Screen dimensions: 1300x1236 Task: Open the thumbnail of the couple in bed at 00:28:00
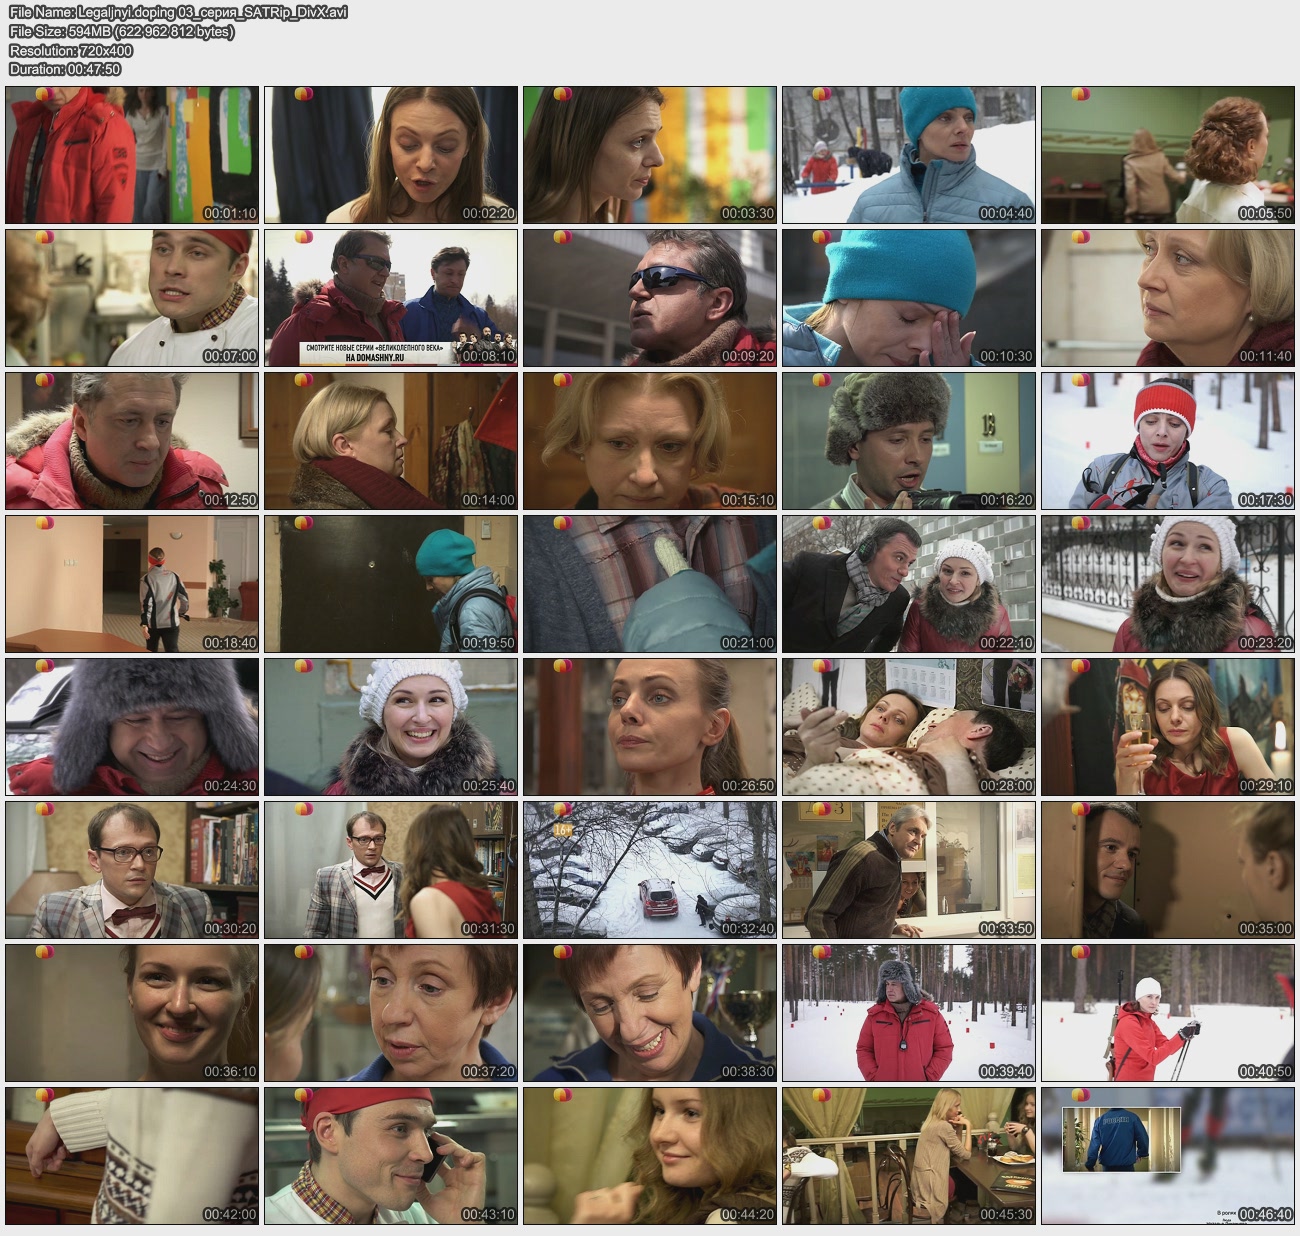coord(908,726)
